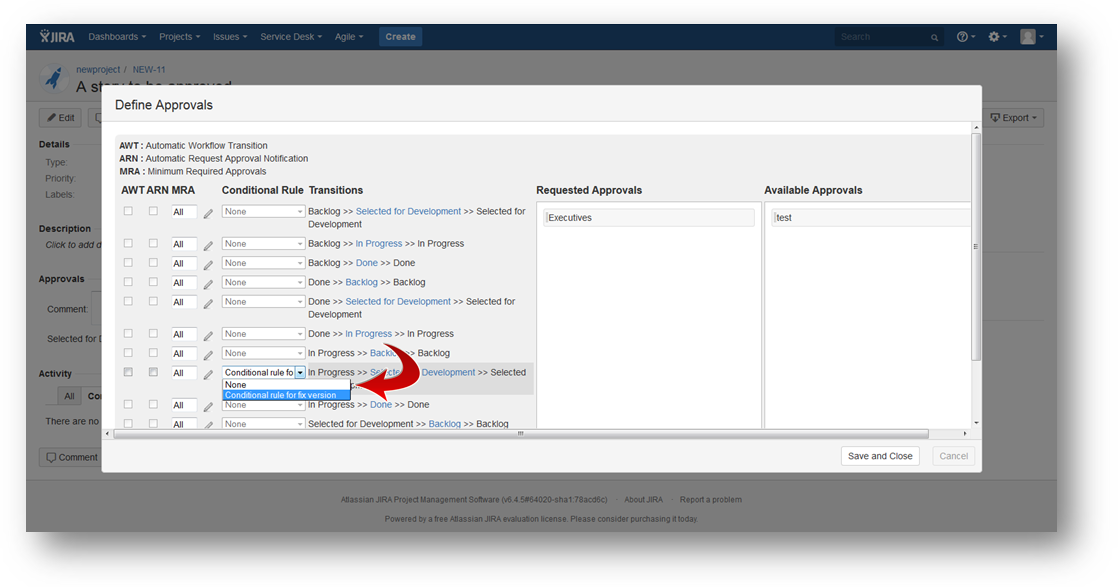Viewport: 1120px width, 587px height.
Task: Check AWT box for In Progress to Backlog row
Action: 128,353
